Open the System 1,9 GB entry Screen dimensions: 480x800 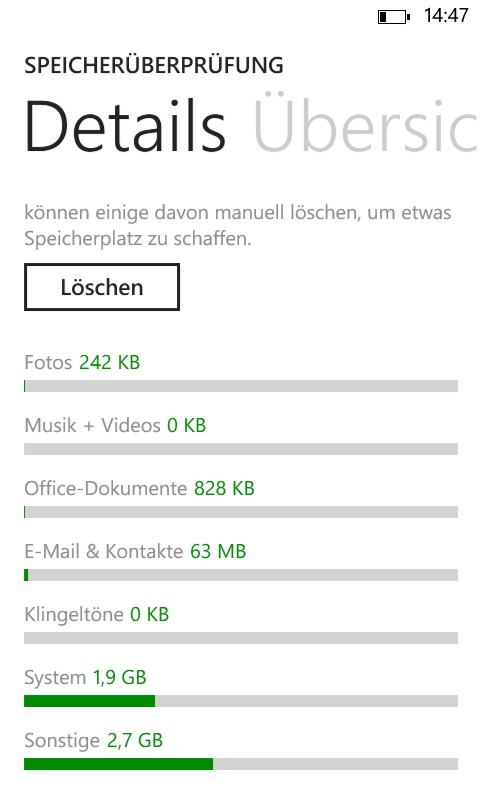click(x=85, y=678)
